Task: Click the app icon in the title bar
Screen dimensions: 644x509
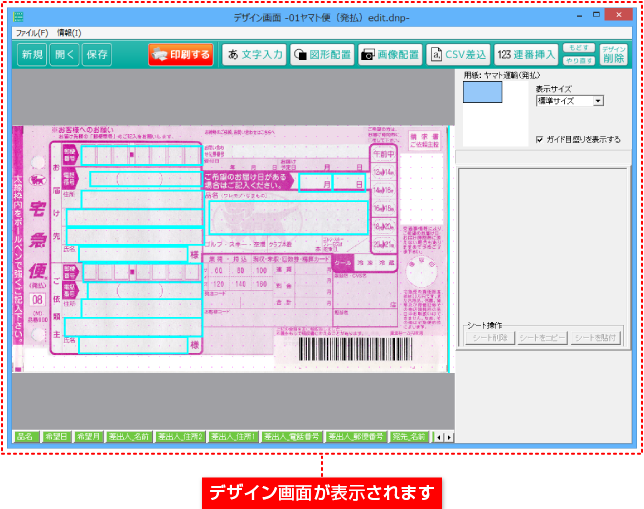Action: tap(18, 17)
